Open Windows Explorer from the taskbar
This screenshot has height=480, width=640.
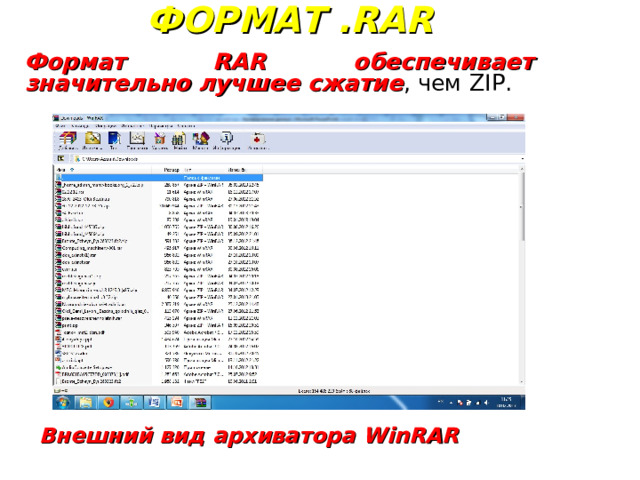pyautogui.click(x=85, y=402)
